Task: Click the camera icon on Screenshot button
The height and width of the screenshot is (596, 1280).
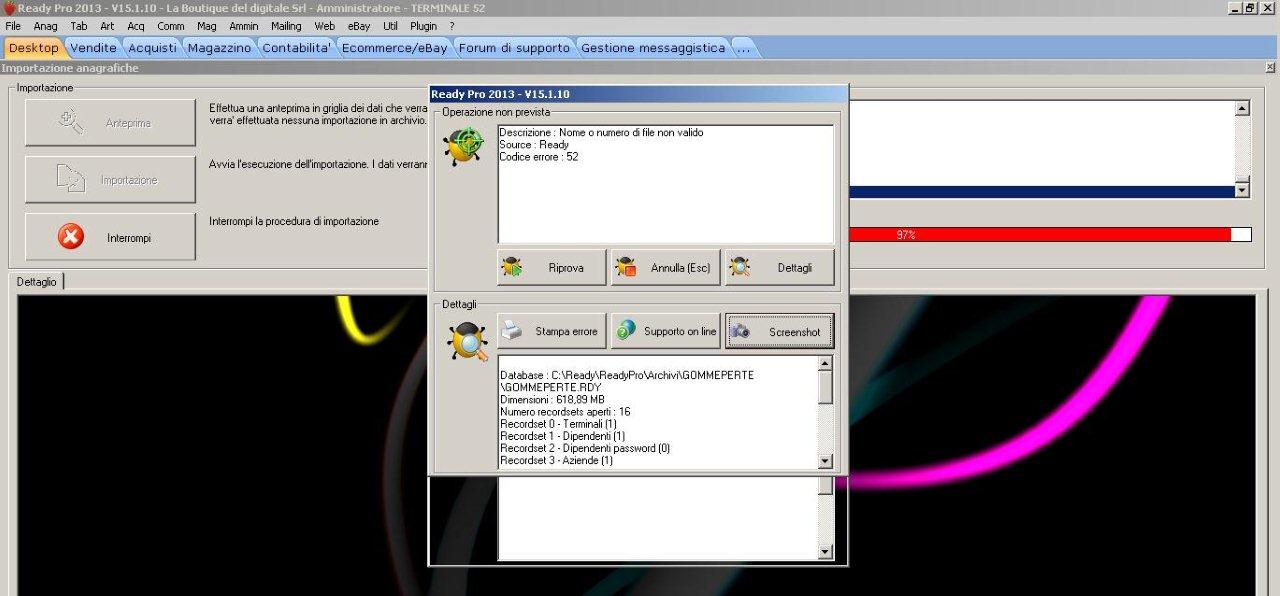Action: click(x=740, y=331)
